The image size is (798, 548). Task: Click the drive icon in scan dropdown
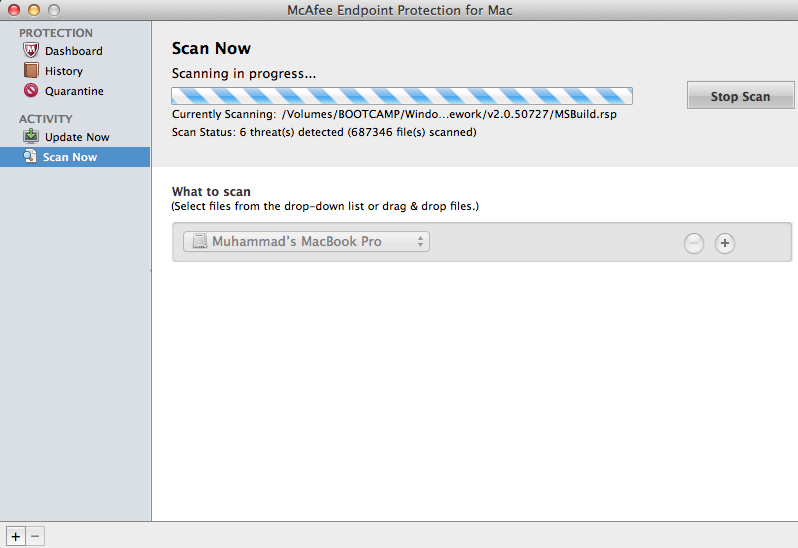click(200, 241)
